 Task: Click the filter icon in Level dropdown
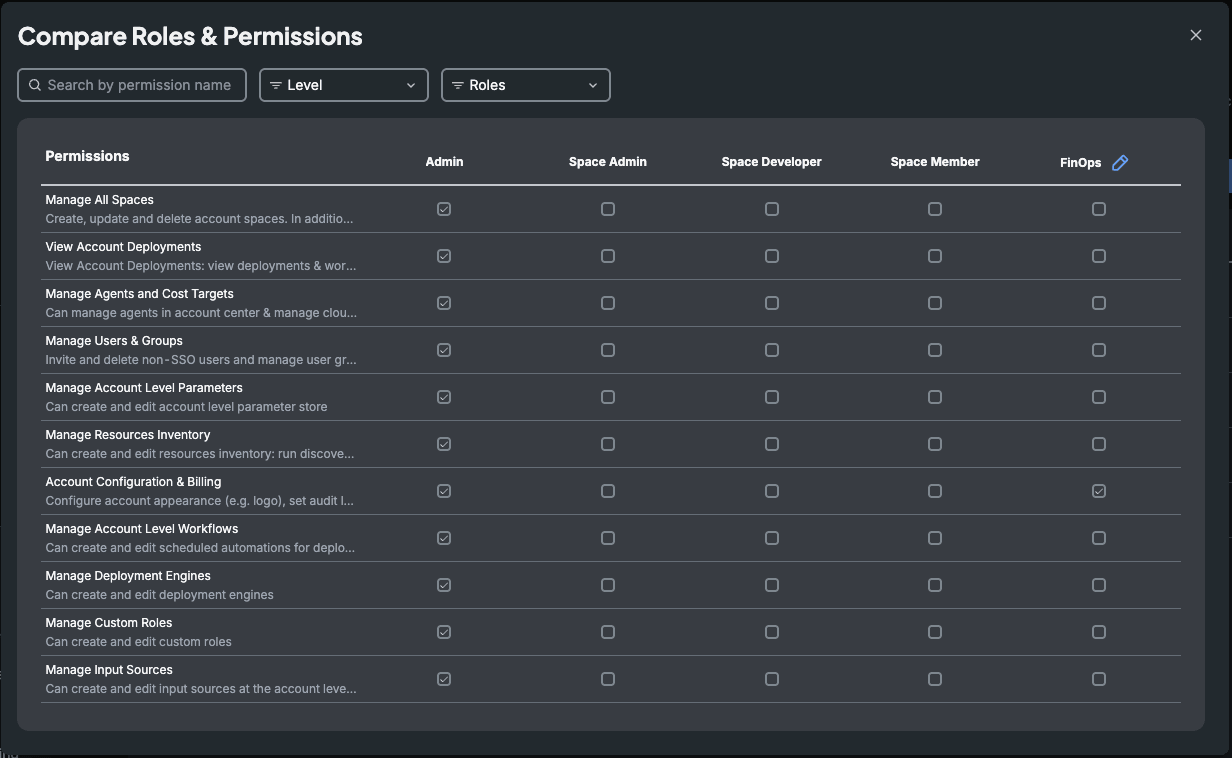tap(276, 85)
